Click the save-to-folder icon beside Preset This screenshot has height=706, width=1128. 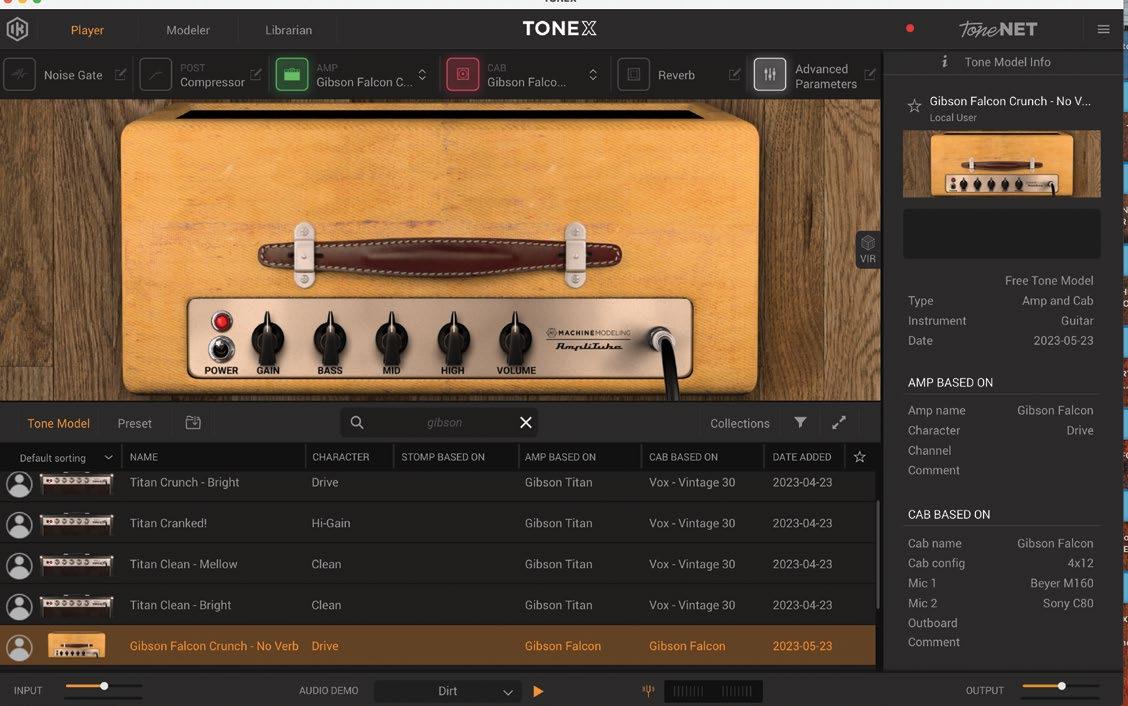(193, 423)
